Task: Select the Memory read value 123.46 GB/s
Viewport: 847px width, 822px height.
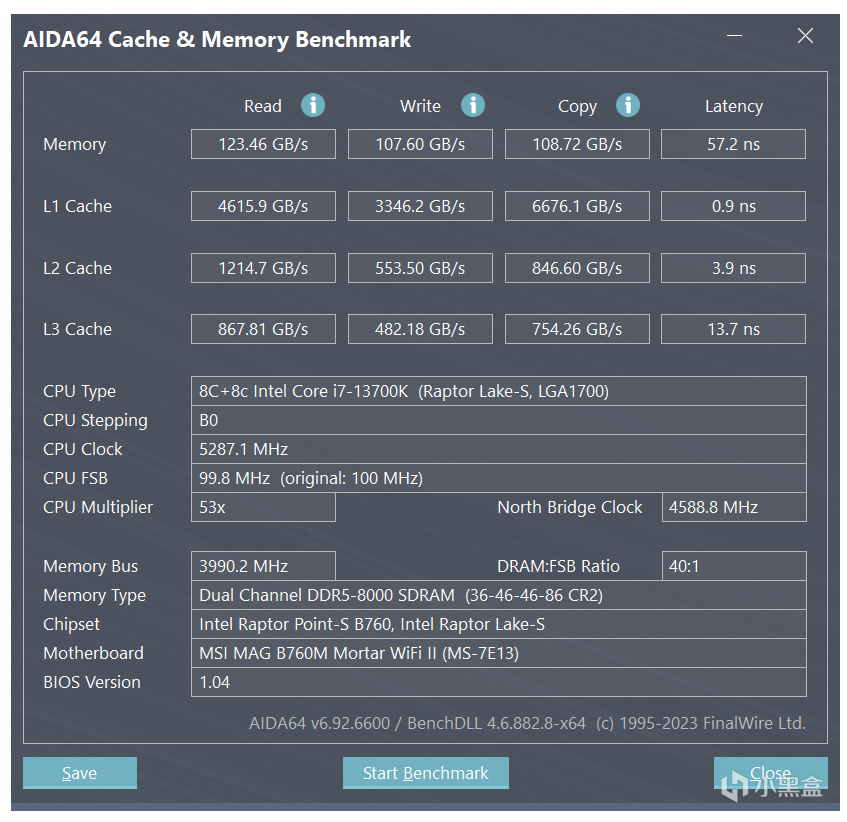Action: click(x=263, y=144)
